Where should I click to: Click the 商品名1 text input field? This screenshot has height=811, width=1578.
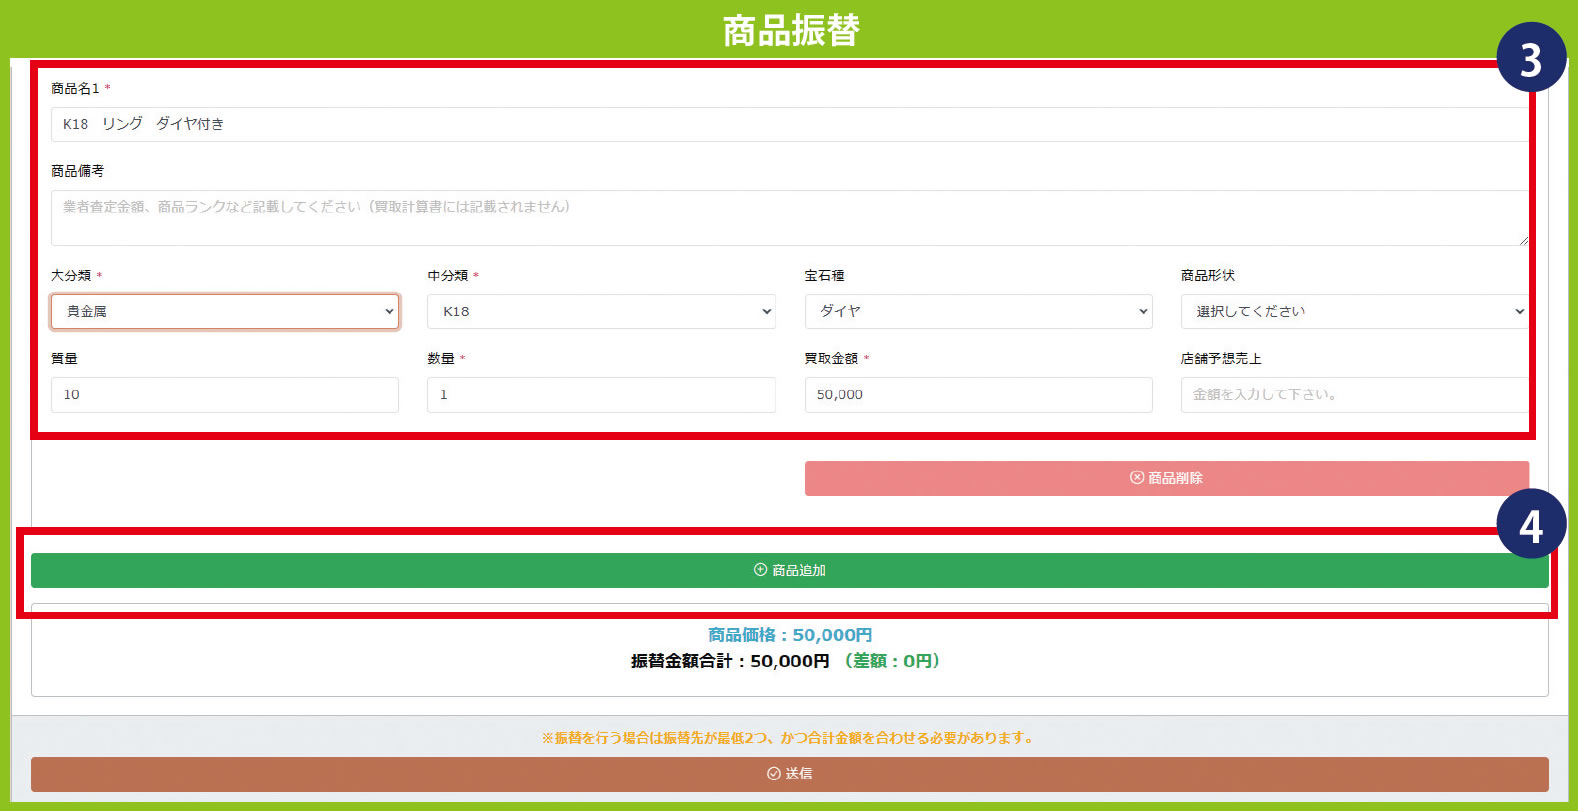(x=788, y=124)
